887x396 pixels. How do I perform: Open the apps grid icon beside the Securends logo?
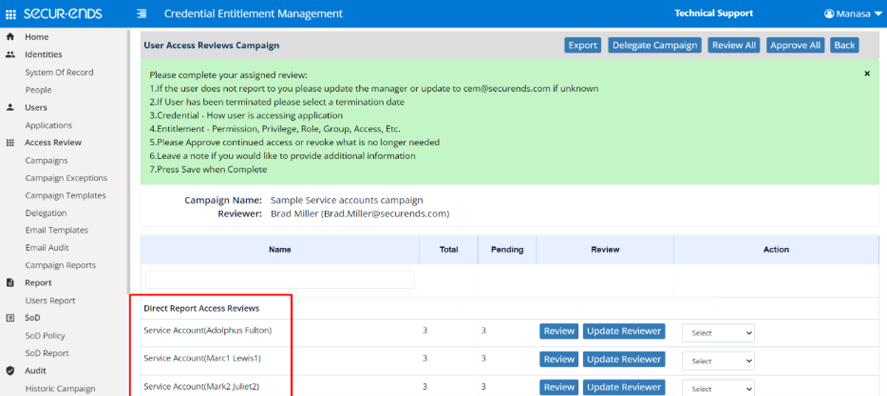click(11, 14)
